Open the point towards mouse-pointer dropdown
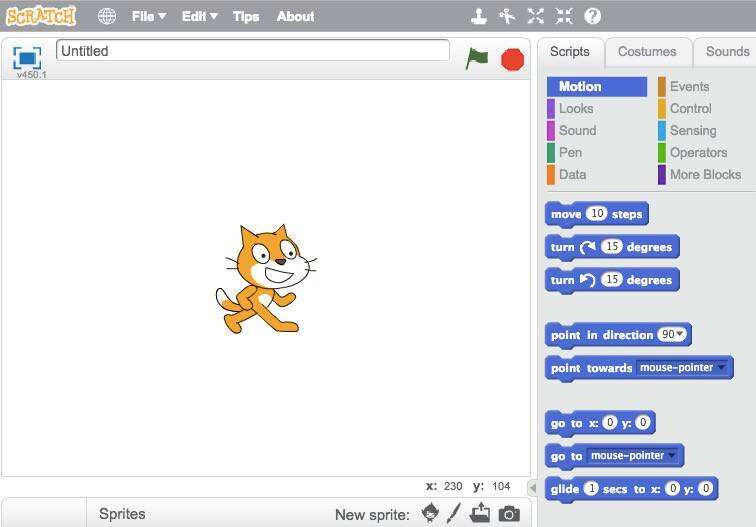The width and height of the screenshot is (756, 527). tap(721, 368)
